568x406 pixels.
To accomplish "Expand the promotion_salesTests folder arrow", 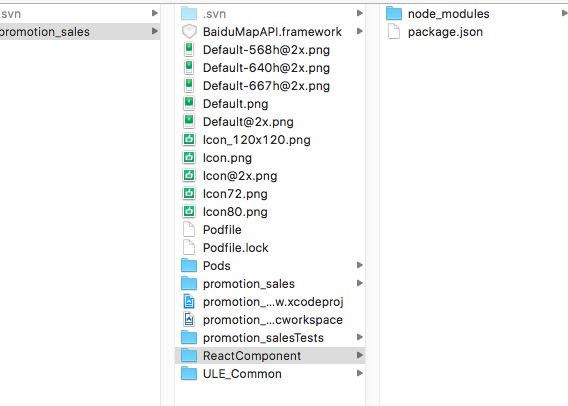I will (360, 337).
